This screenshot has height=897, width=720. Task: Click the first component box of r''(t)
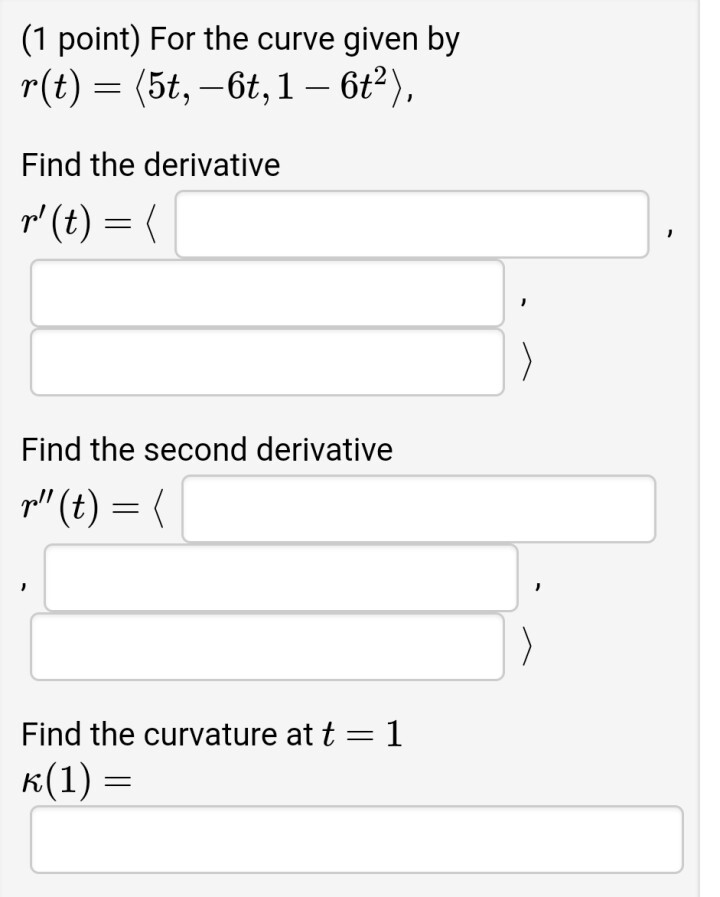419,509
